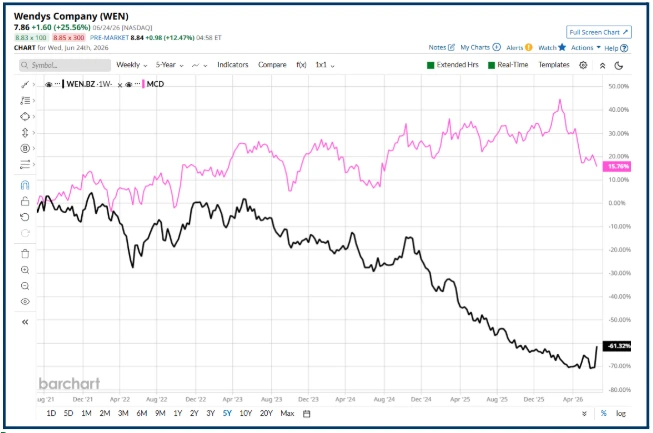Open more options for MCD series
The image size is (653, 433).
point(137,85)
